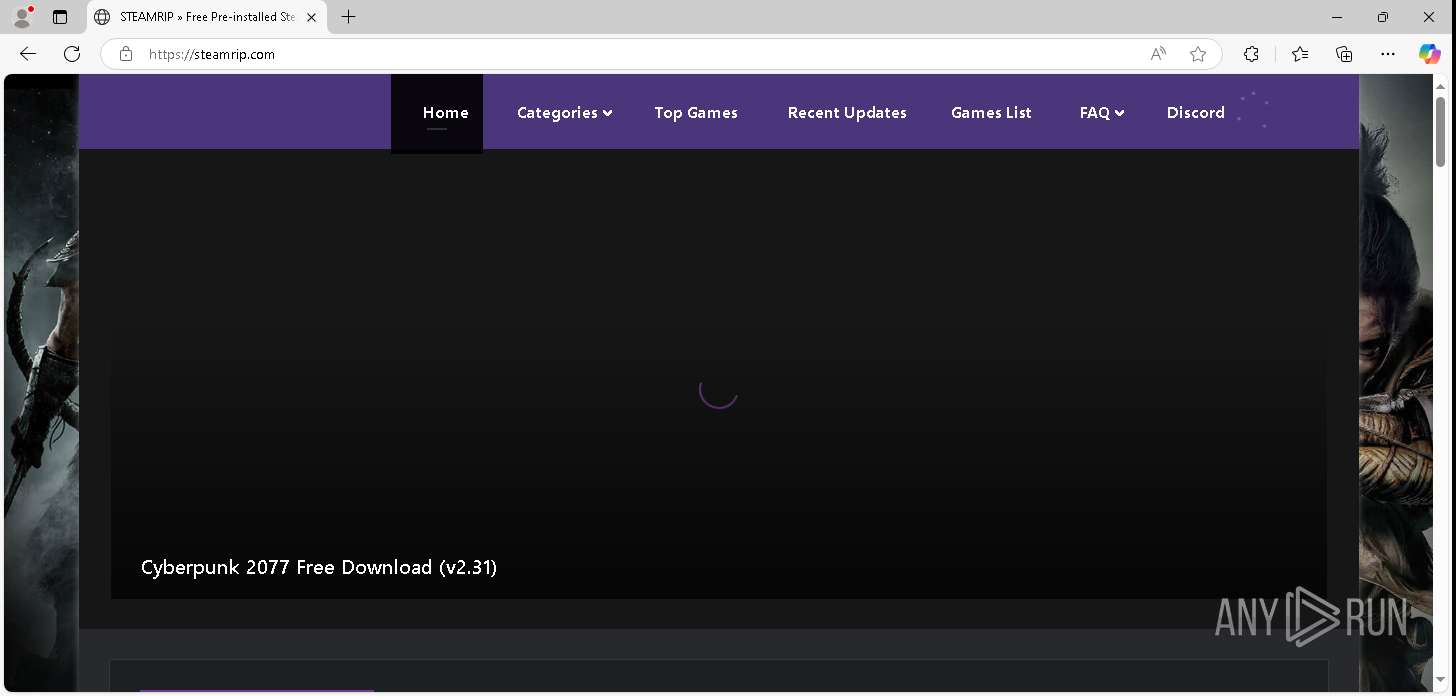Open Cyberpunk 2077 Free Download link
Viewport: 1456px width, 696px height.
point(319,567)
